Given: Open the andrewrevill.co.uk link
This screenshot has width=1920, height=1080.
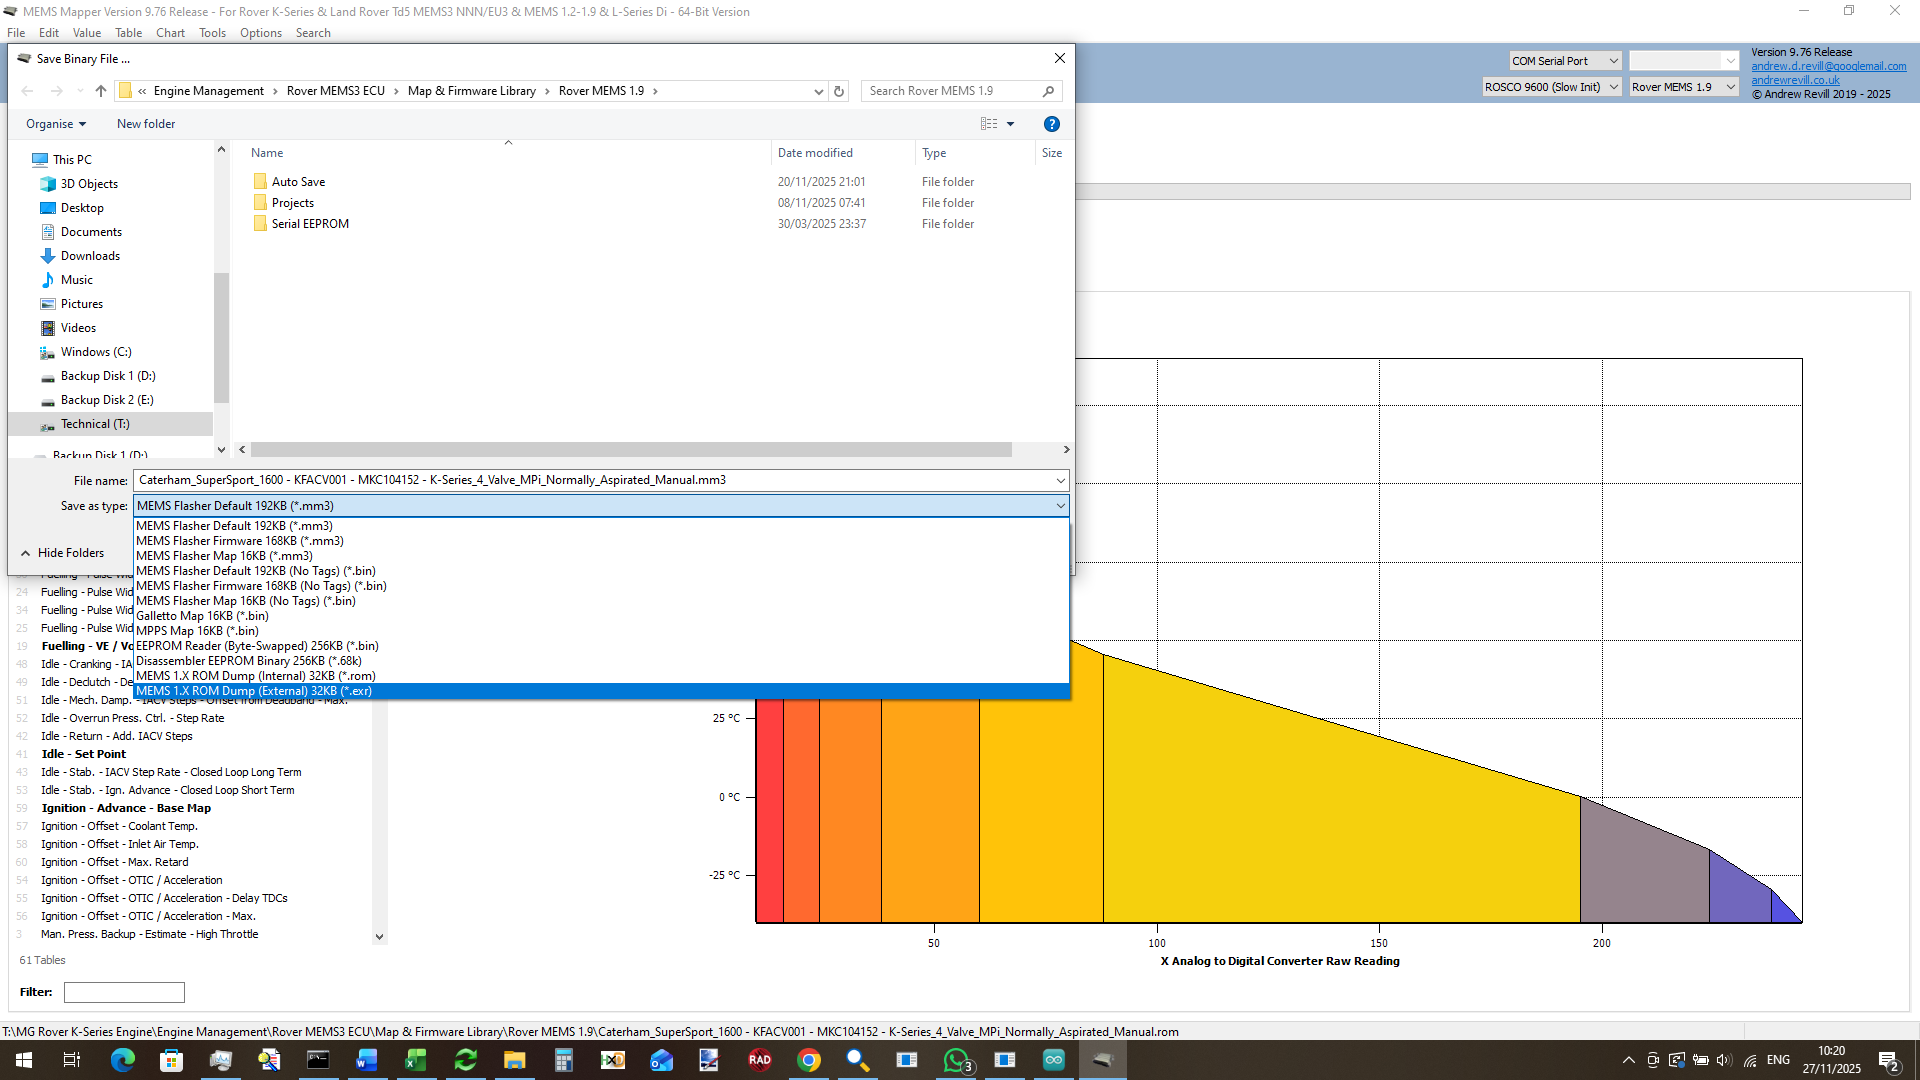Looking at the screenshot, I should coord(1795,80).
